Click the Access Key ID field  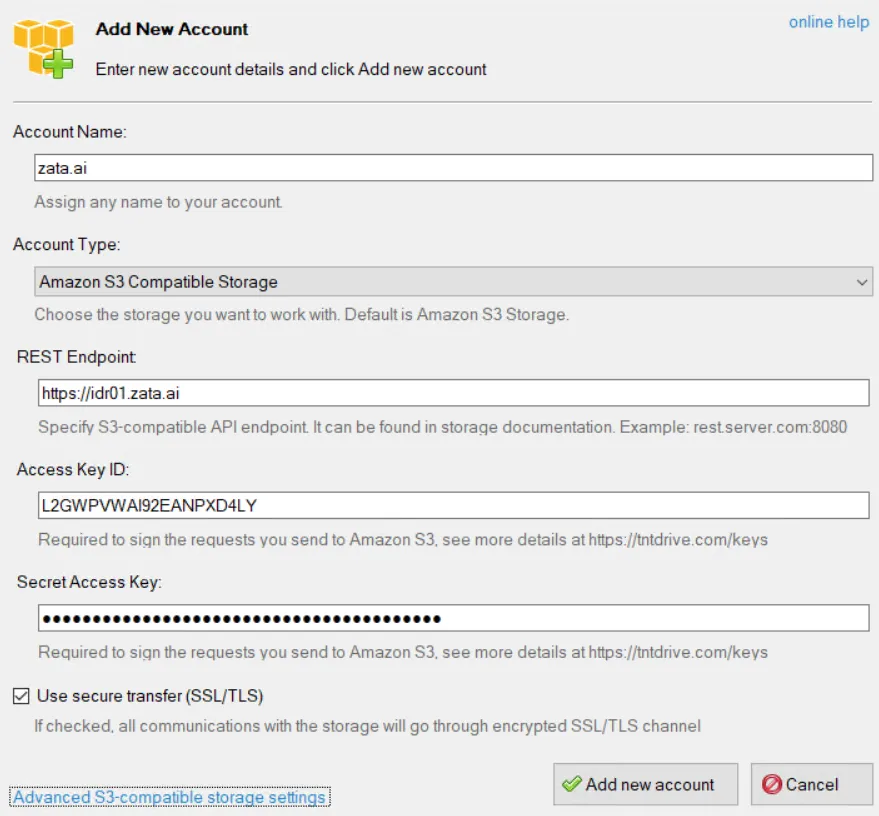pos(453,506)
